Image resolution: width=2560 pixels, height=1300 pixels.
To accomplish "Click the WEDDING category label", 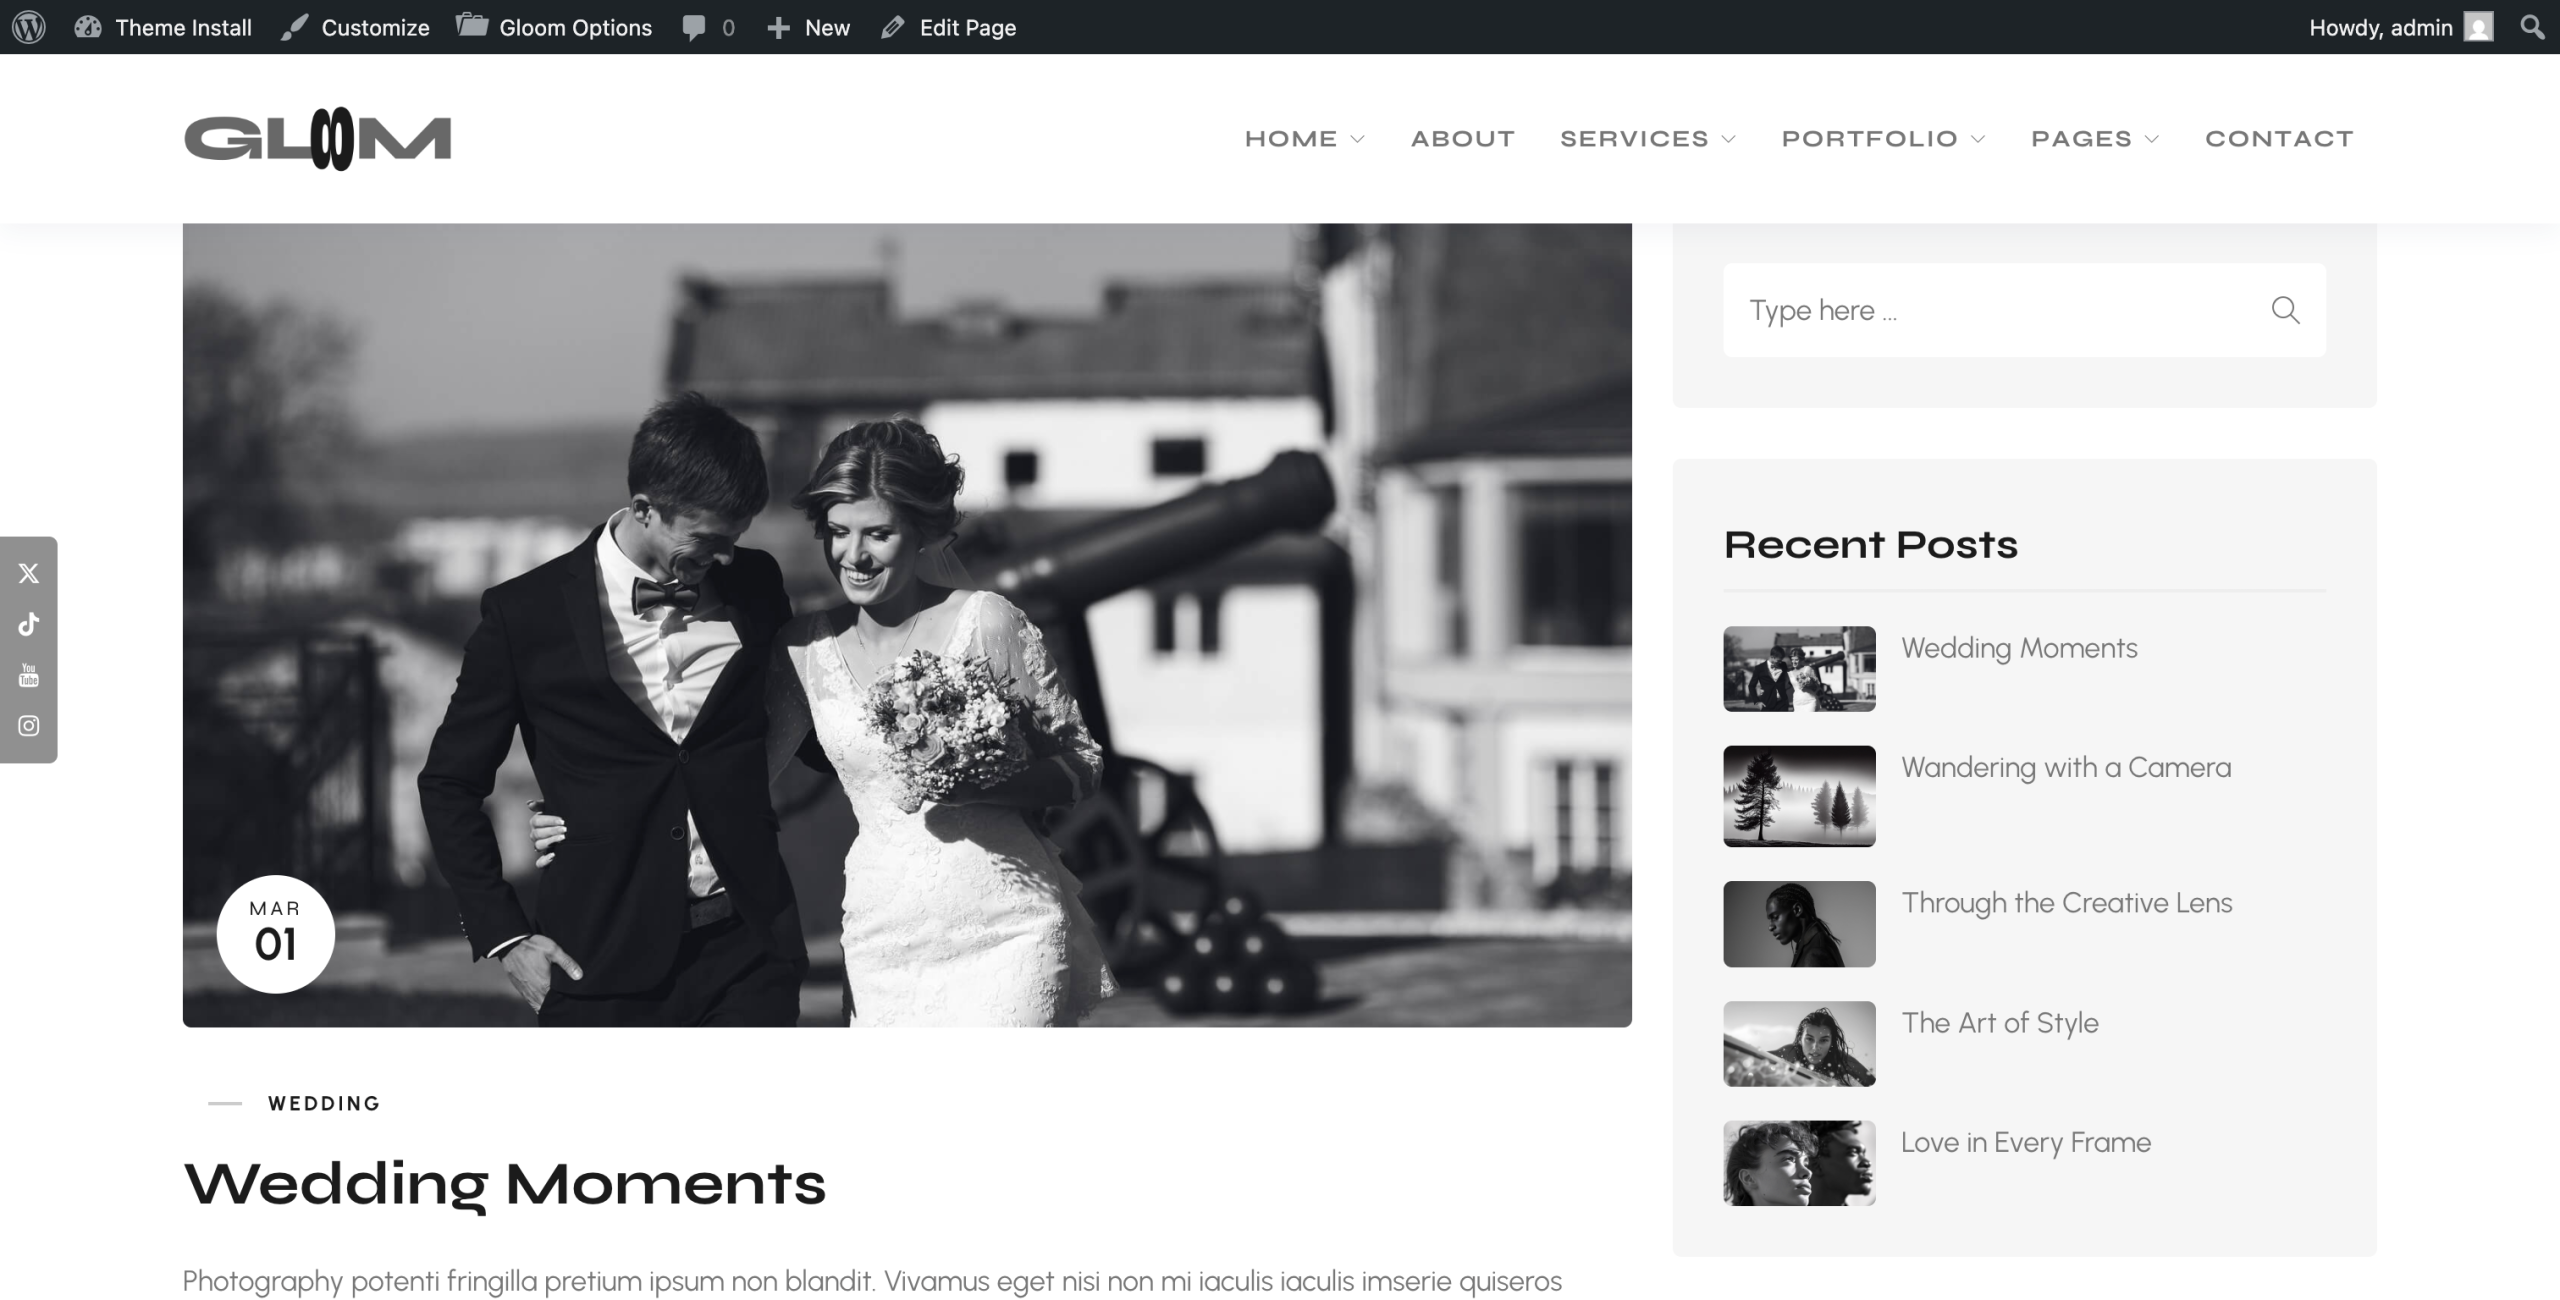I will click(x=324, y=1104).
